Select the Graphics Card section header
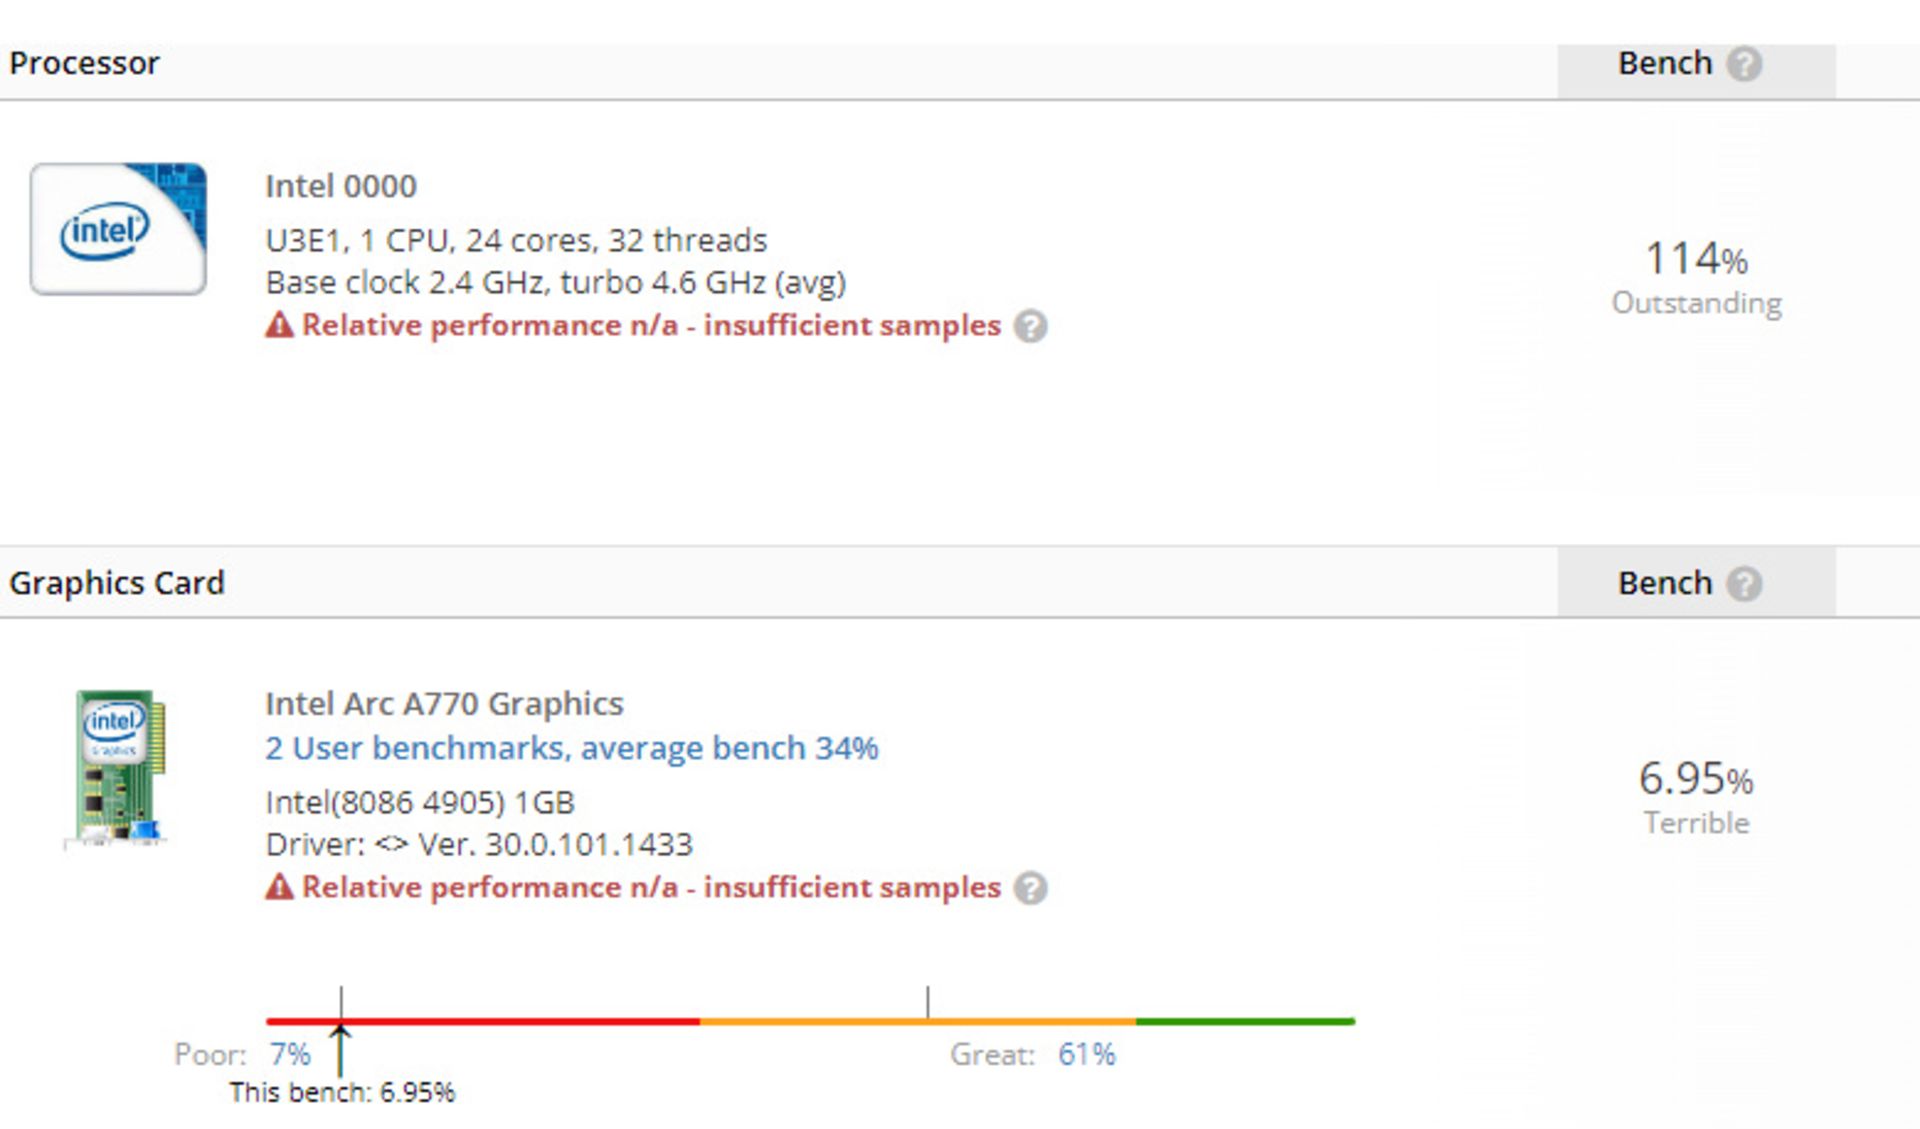This screenshot has height=1129, width=1920. [x=117, y=582]
